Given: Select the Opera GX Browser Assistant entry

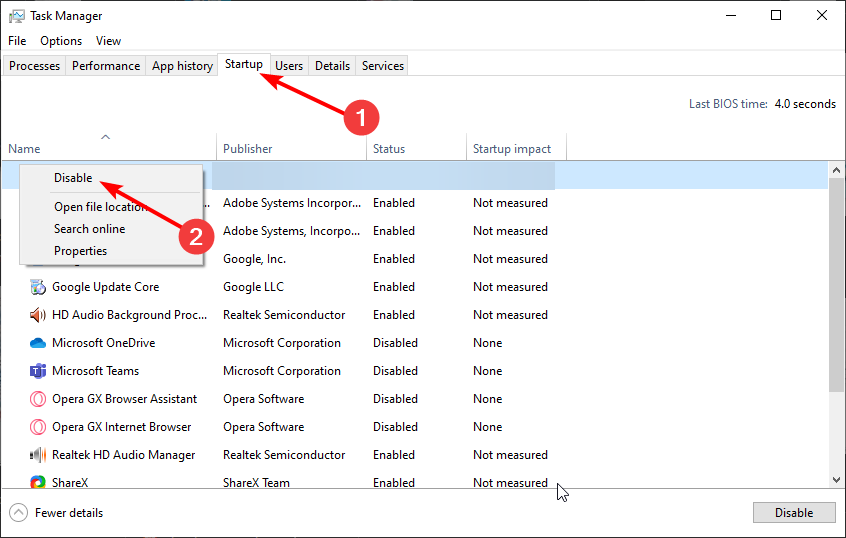Looking at the screenshot, I should tap(125, 399).
